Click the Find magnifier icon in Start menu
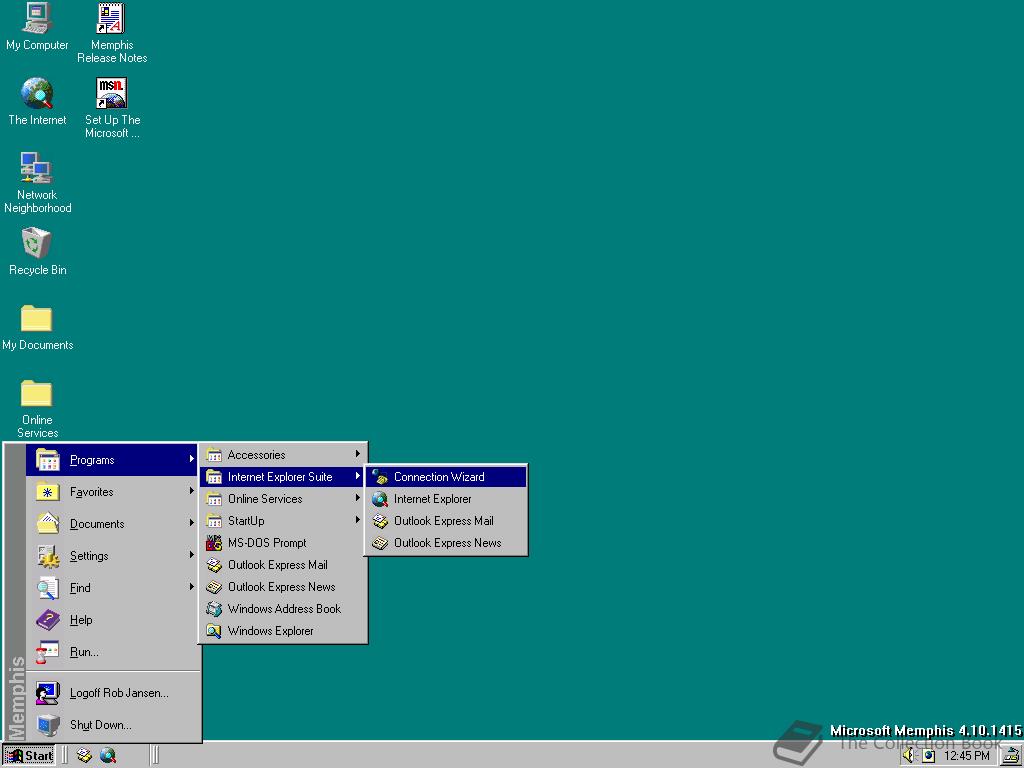This screenshot has height=768, width=1024. coord(48,588)
